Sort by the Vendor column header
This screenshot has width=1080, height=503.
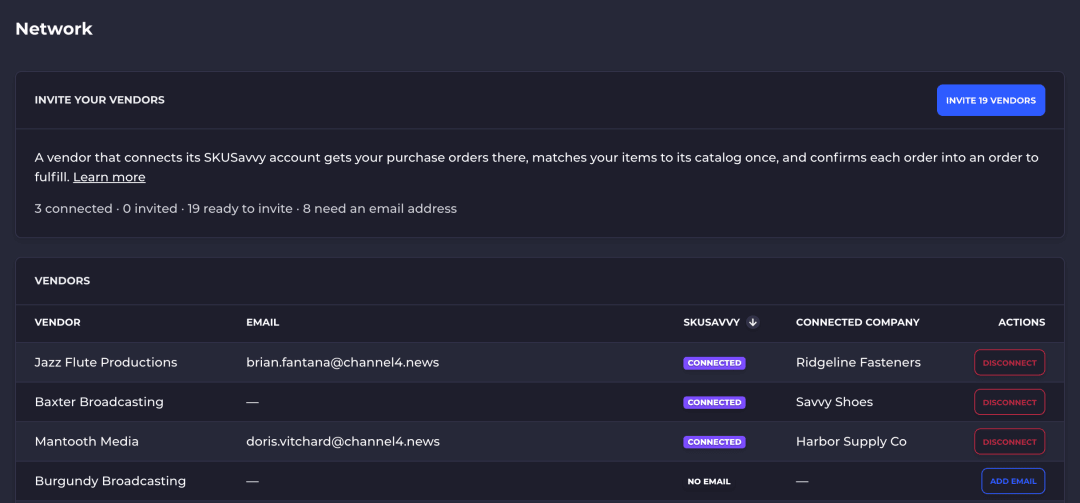coord(57,322)
